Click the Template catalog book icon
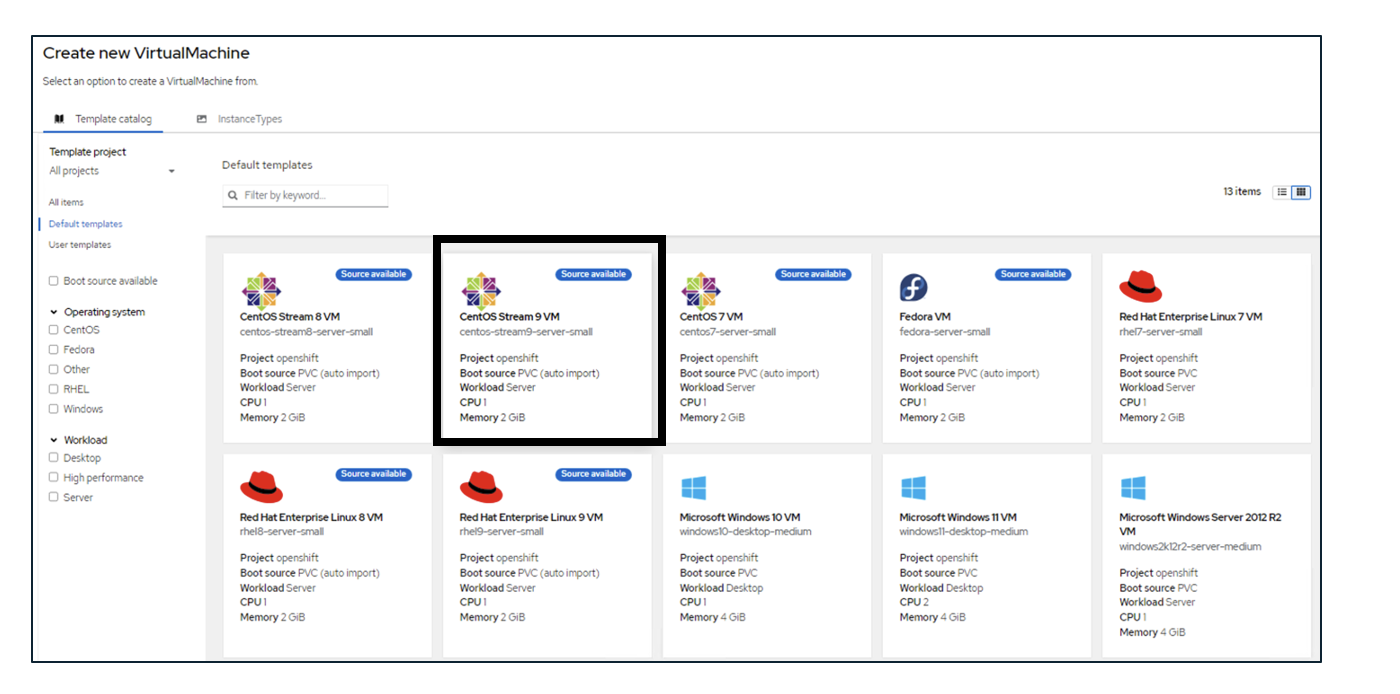 59,119
